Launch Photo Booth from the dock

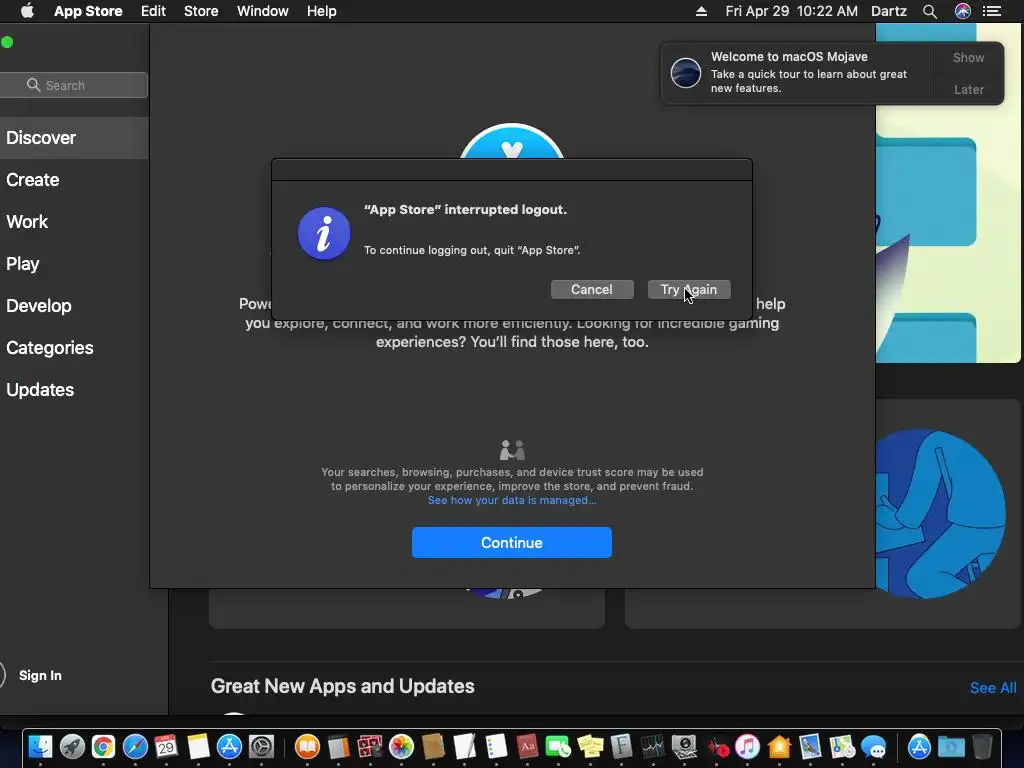click(370, 746)
